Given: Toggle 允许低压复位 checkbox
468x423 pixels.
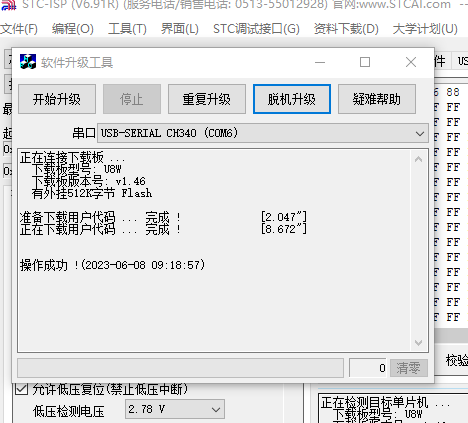Looking at the screenshot, I should (22, 389).
